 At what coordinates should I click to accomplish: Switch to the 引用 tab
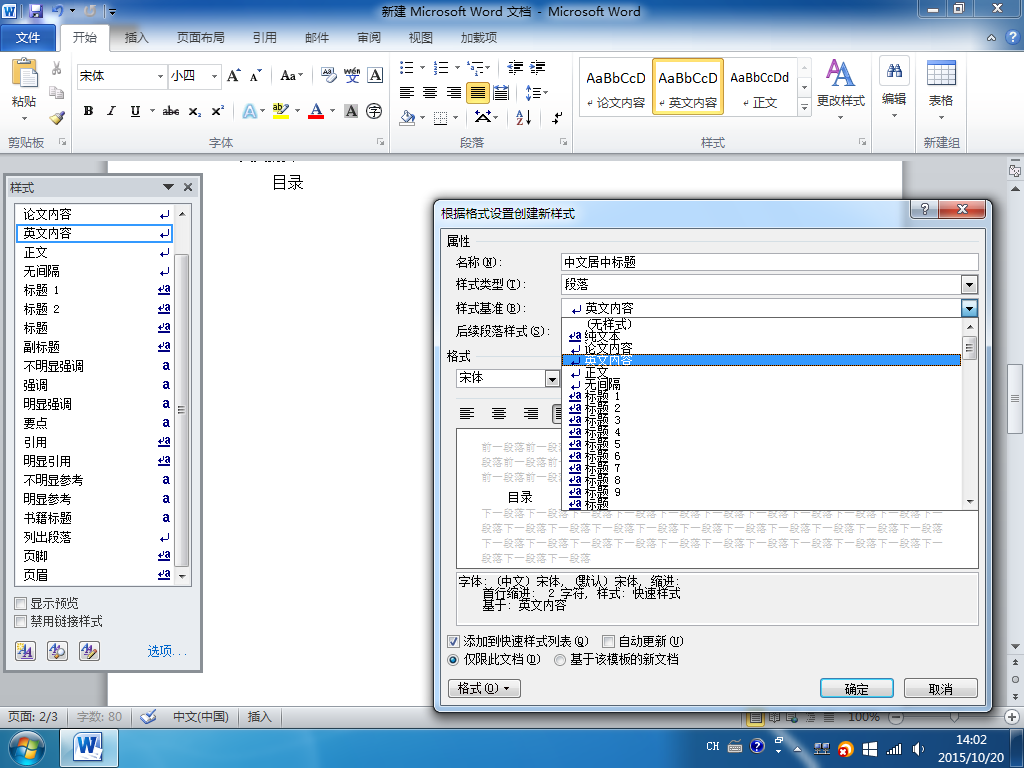[x=264, y=38]
